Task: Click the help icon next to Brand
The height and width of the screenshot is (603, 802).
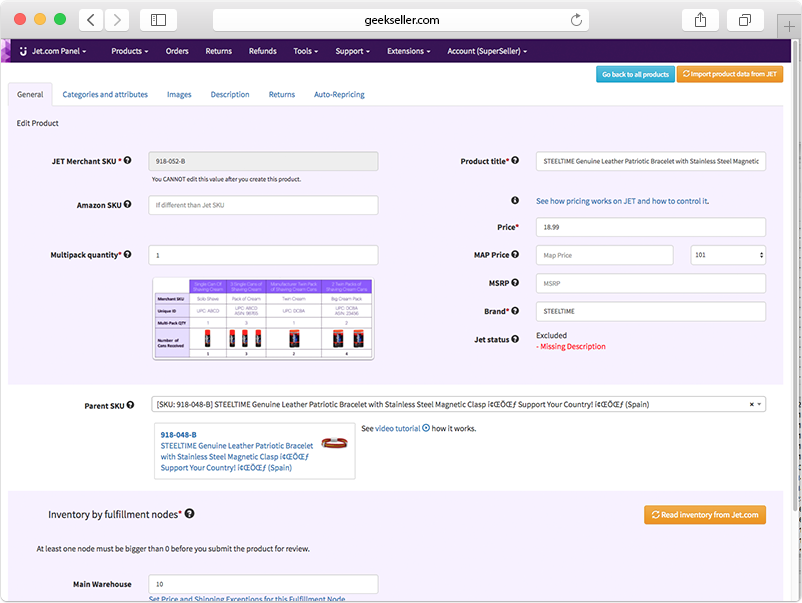Action: (513, 311)
